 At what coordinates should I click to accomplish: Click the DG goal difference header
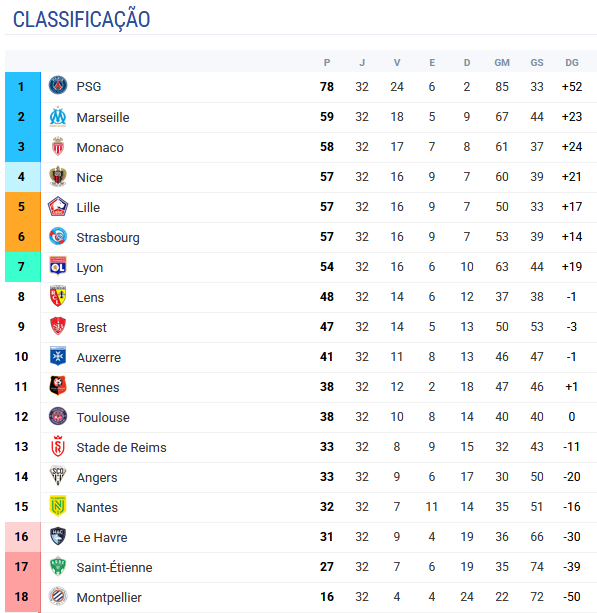[572, 63]
